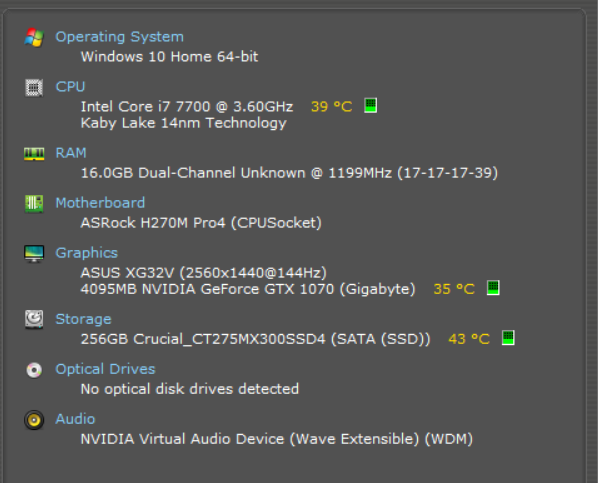This screenshot has width=598, height=483.
Task: Open the Audio section heading
Action: point(75,419)
